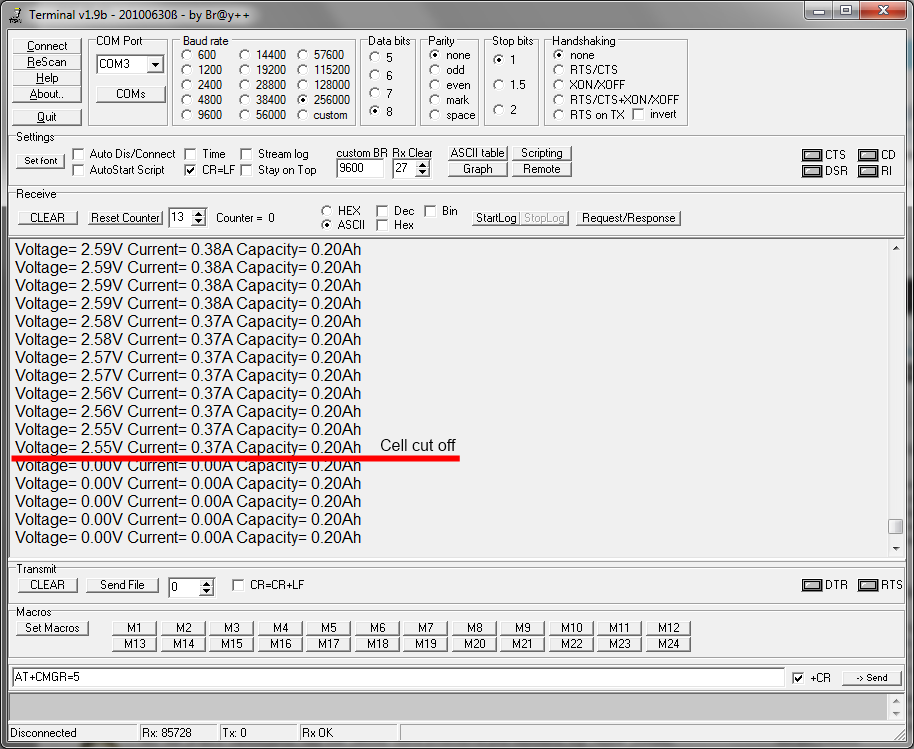Click the Remote button

(542, 169)
